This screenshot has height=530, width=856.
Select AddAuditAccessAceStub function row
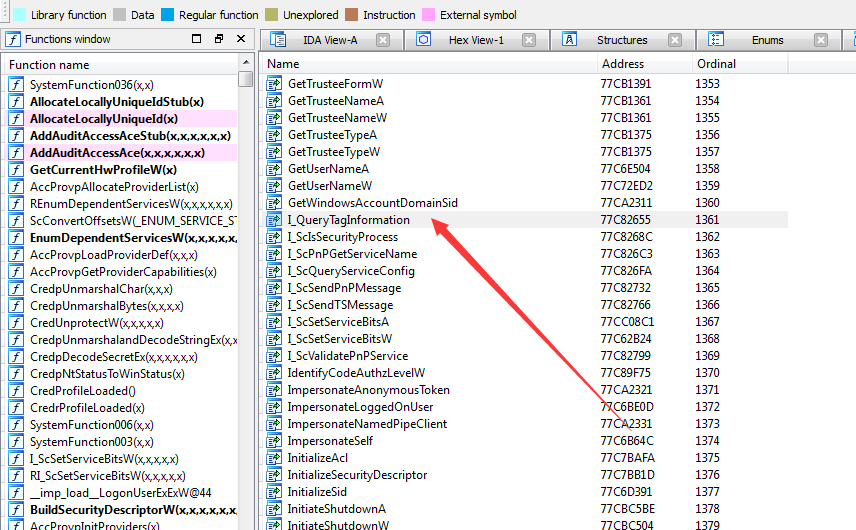130,136
